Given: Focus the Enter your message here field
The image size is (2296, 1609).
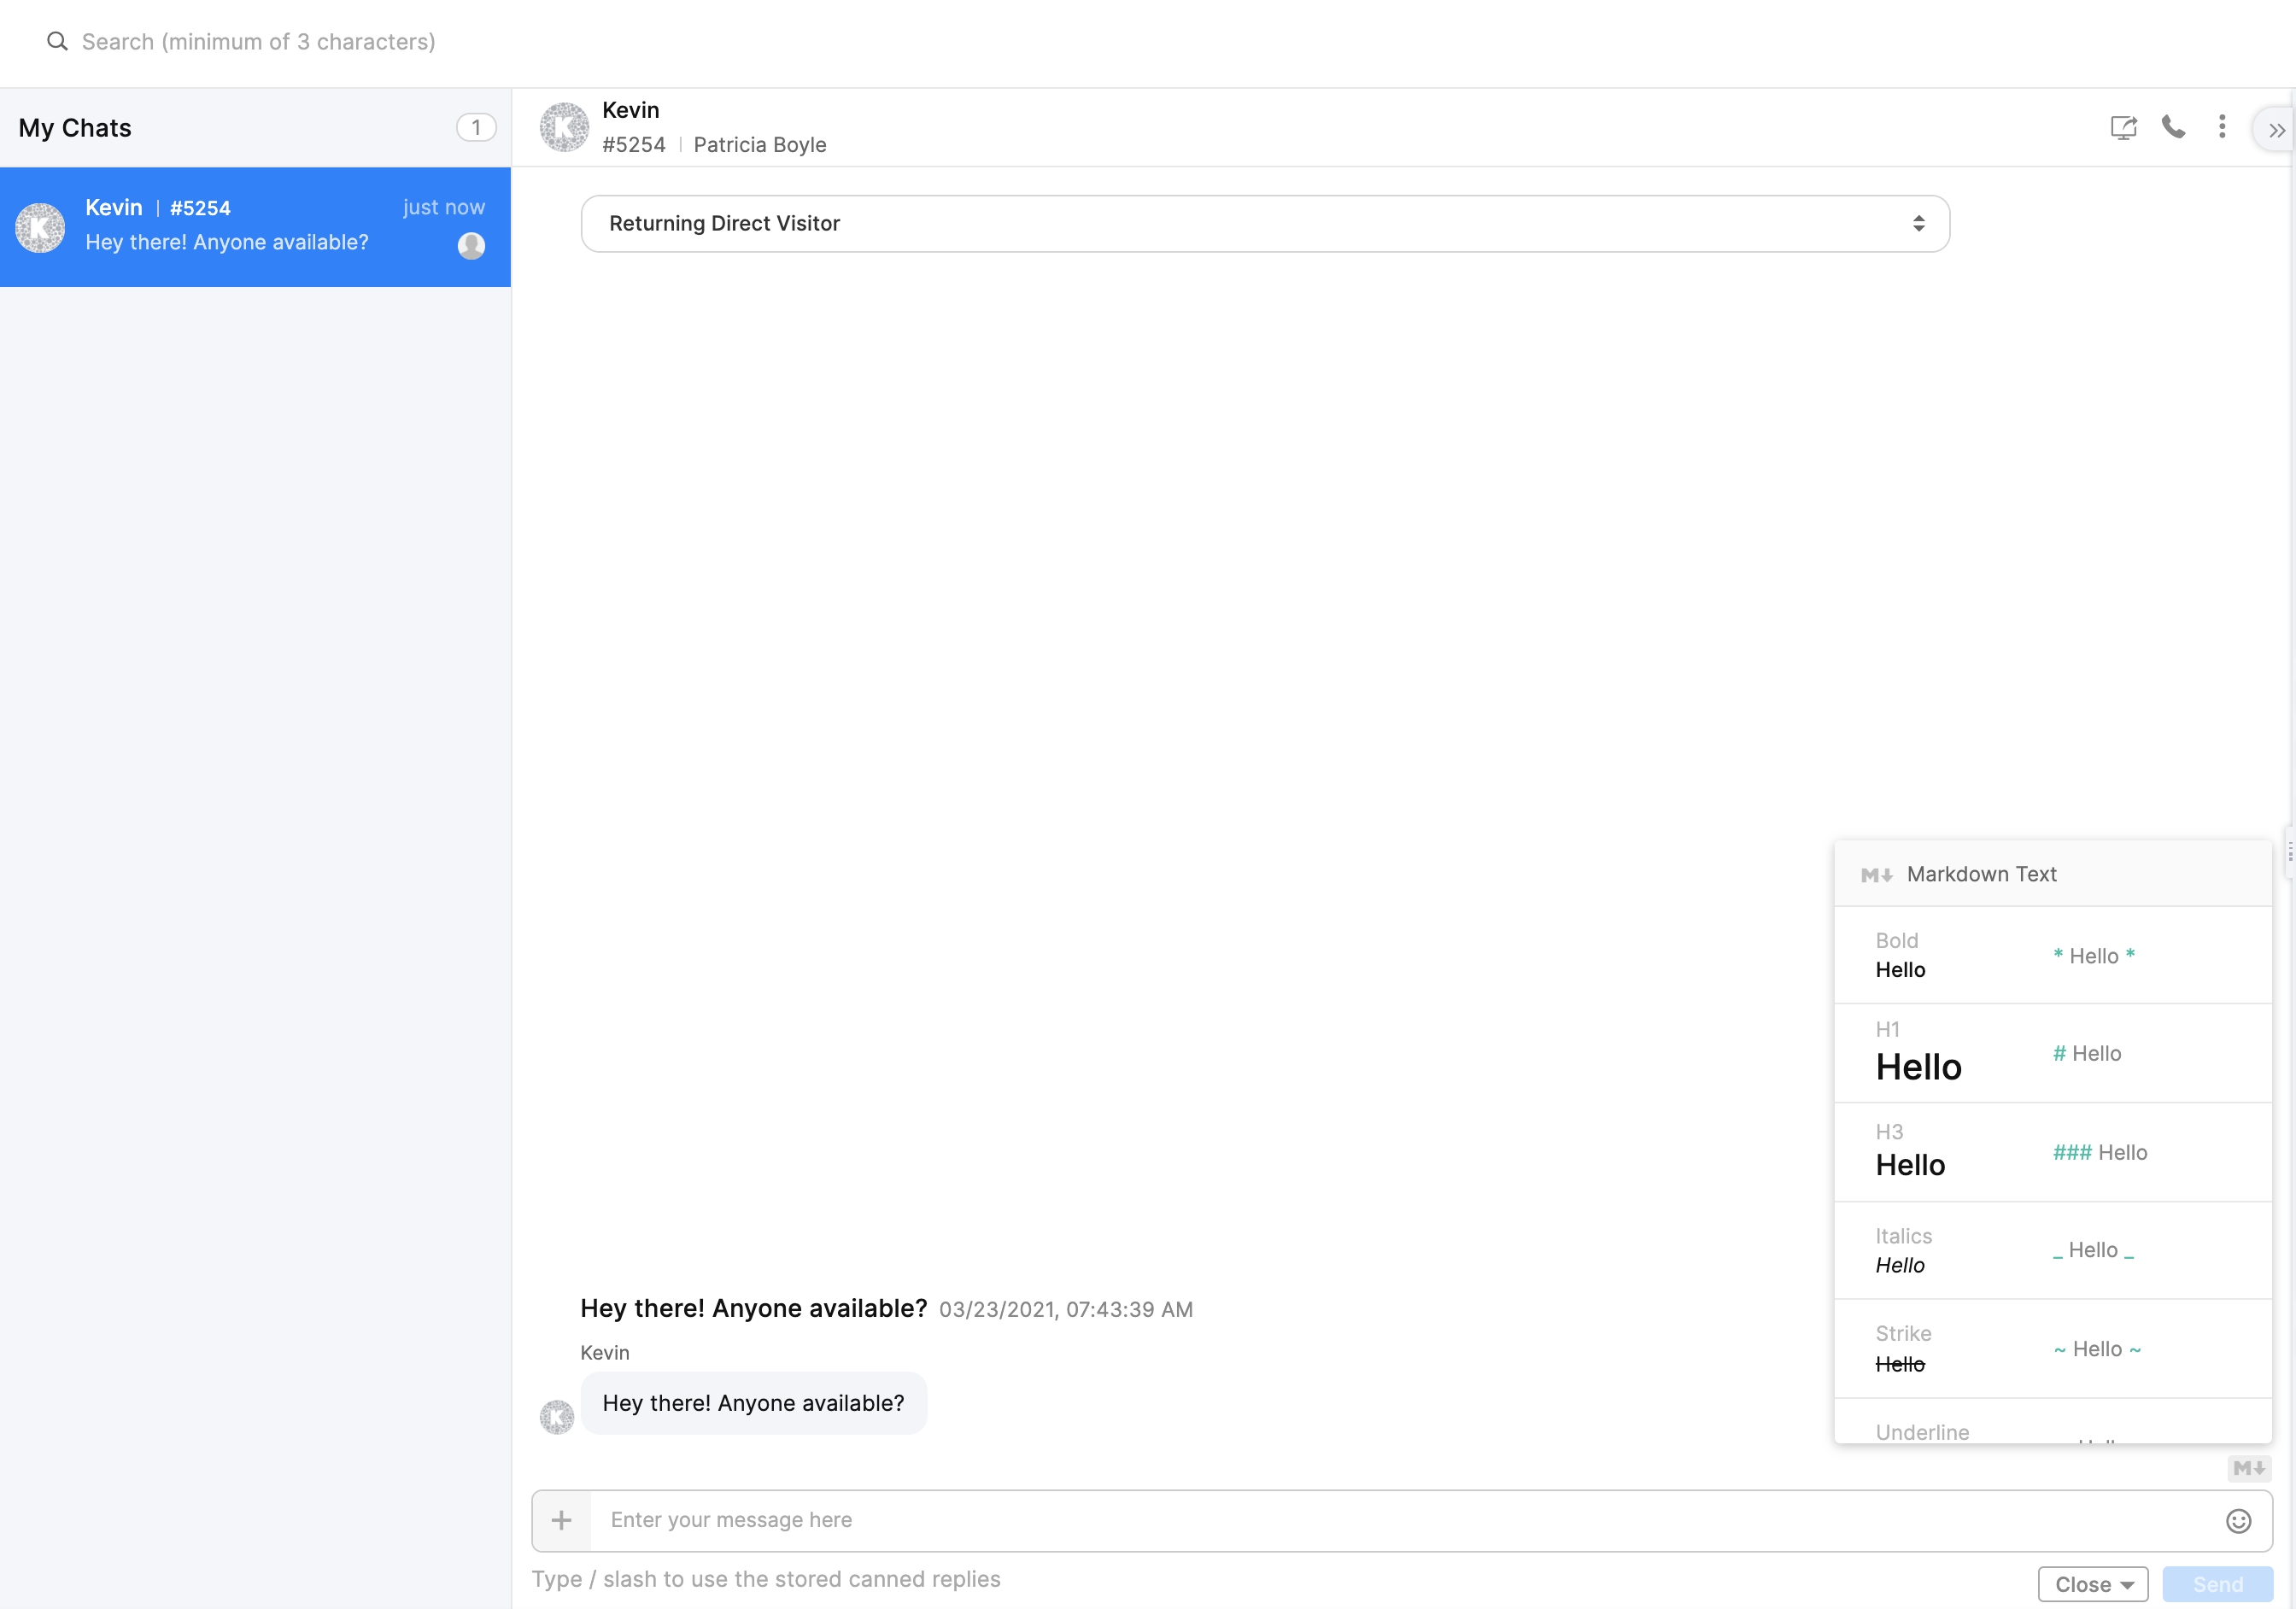Looking at the screenshot, I should [1400, 1520].
